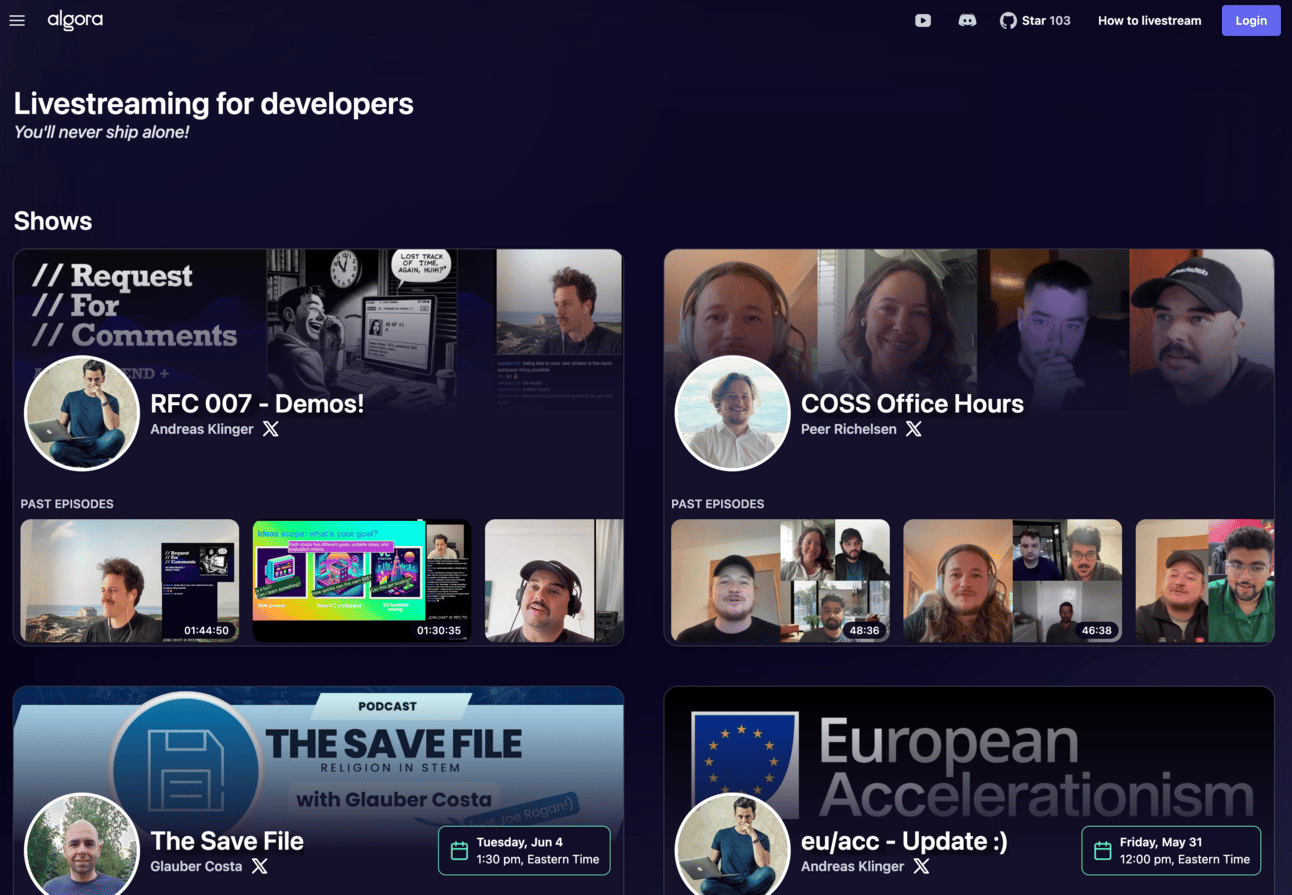
Task: Click the Andreas Klinger name under RFC 007
Action: (202, 429)
